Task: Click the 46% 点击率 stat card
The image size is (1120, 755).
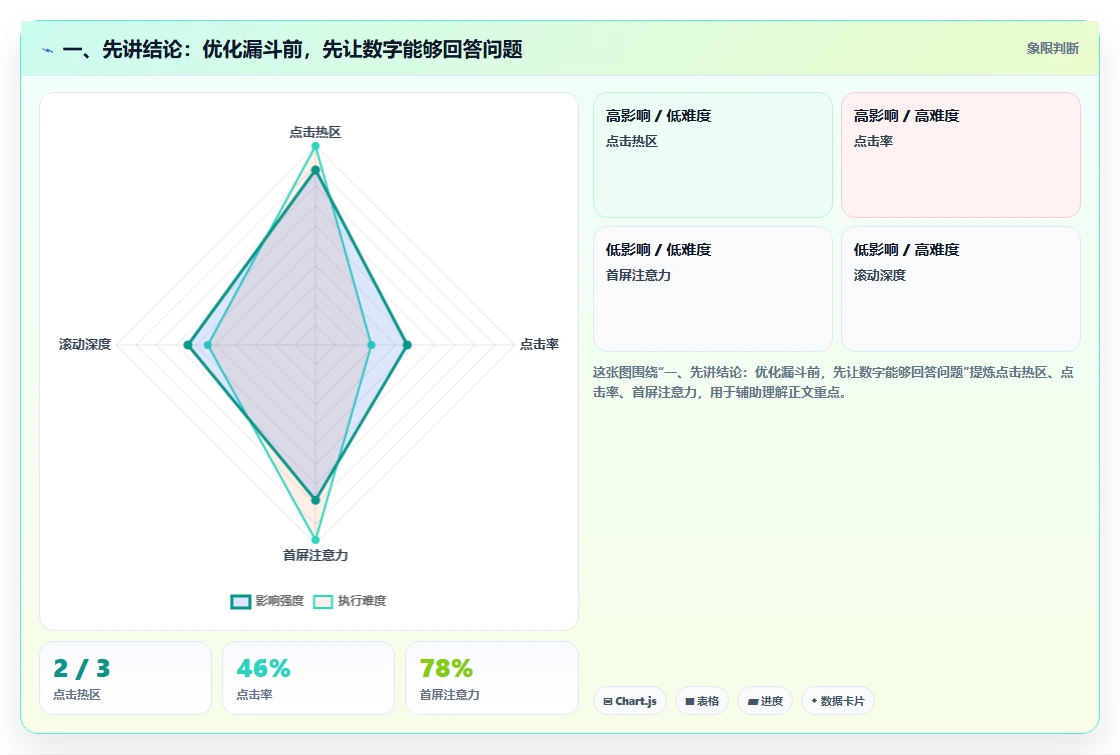Action: [309, 678]
